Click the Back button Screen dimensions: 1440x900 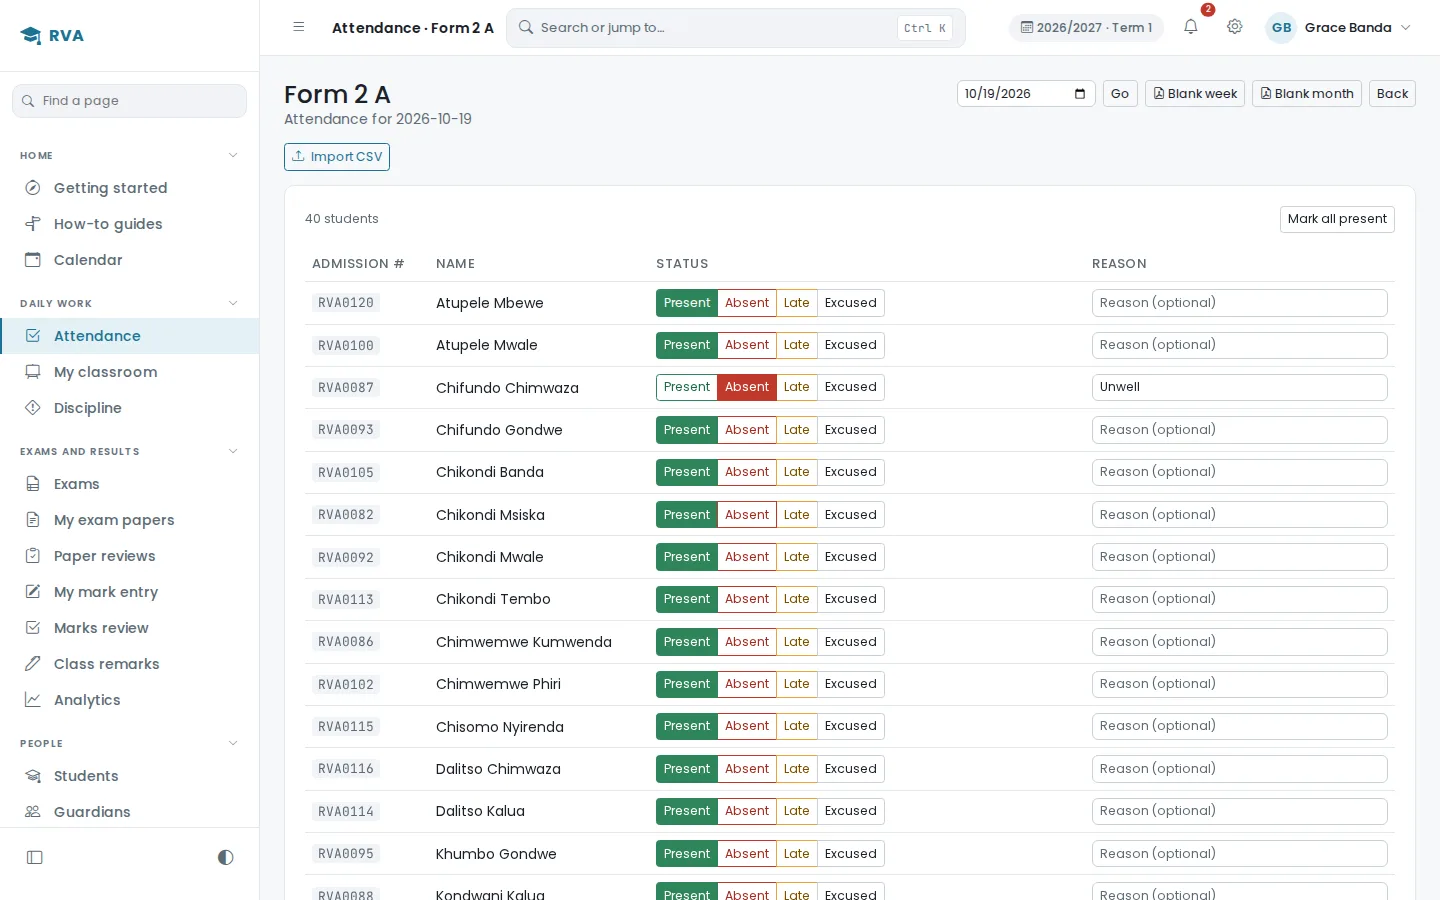(x=1392, y=94)
